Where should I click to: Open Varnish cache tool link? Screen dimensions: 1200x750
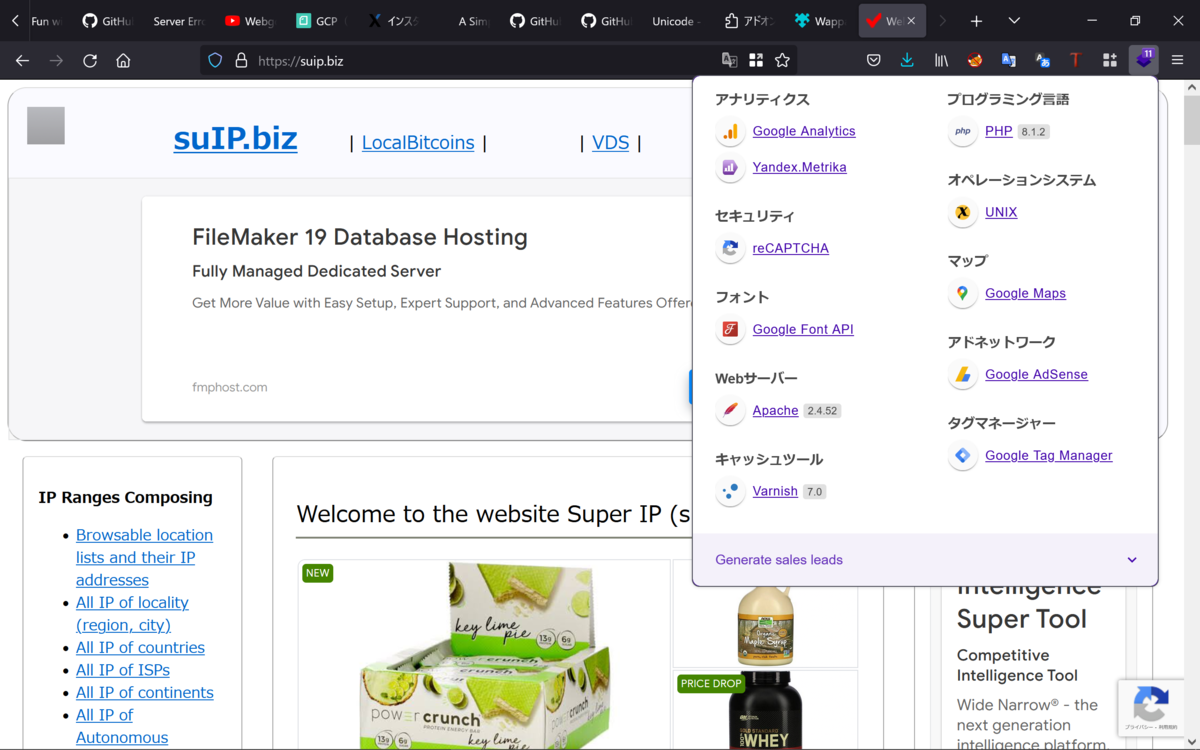775,491
